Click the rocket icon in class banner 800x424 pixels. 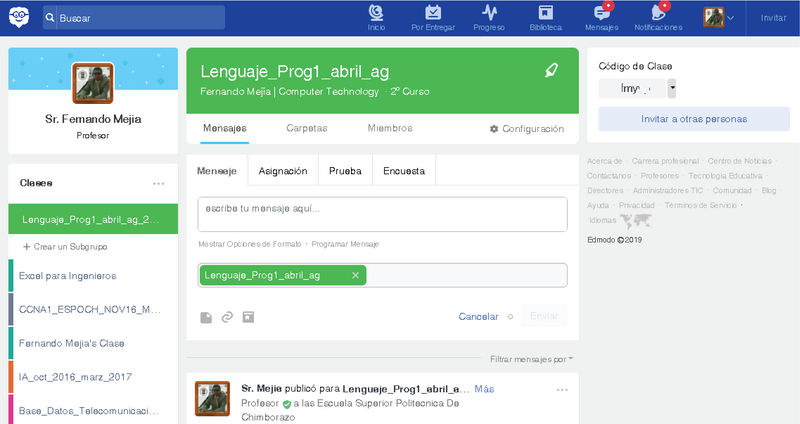pos(551,71)
